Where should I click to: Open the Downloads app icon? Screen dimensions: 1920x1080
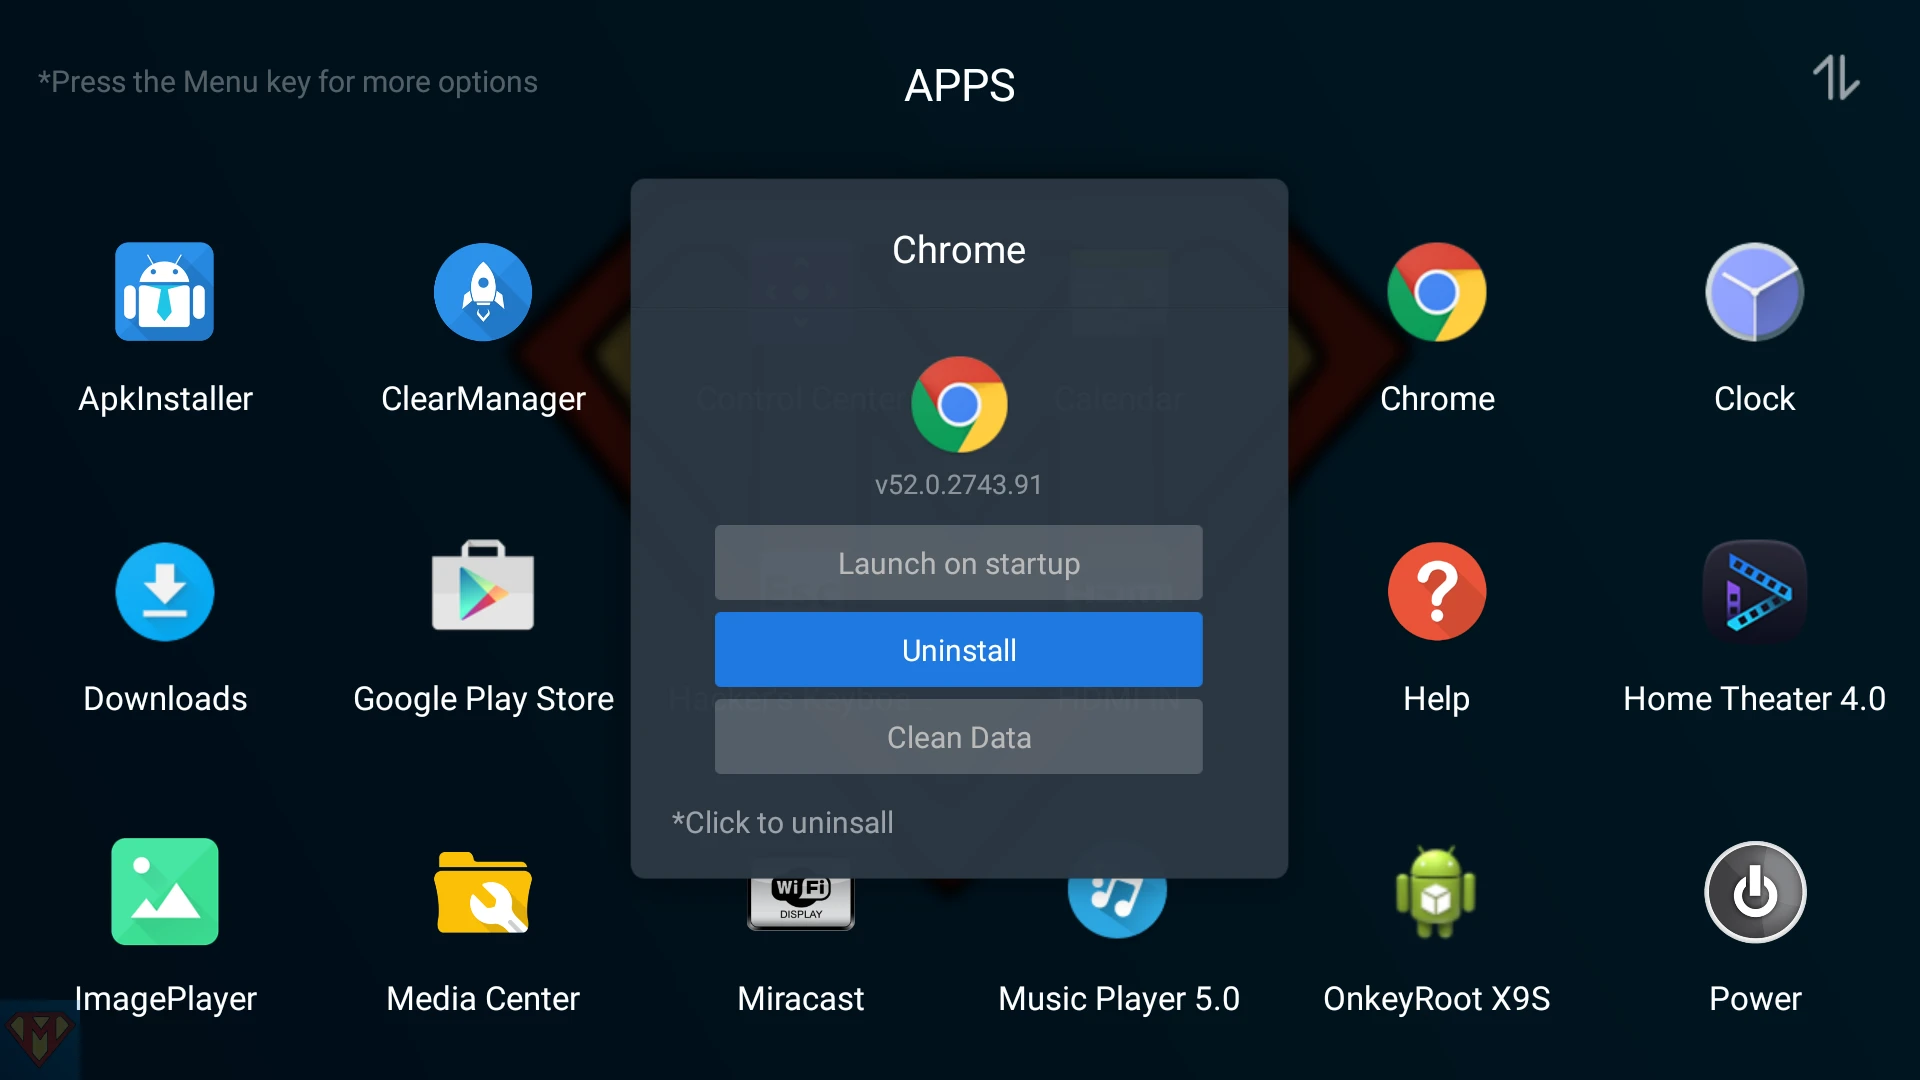(165, 592)
